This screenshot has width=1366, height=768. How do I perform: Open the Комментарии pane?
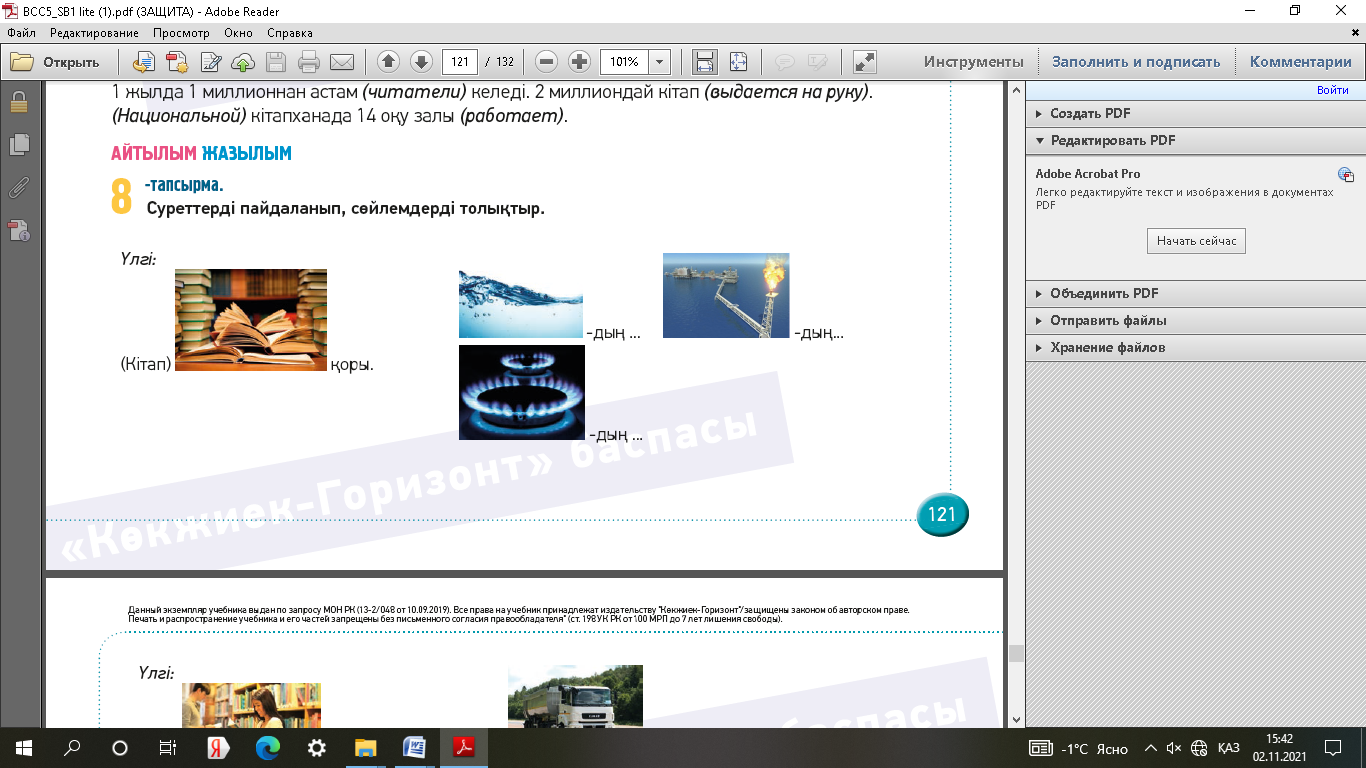pyautogui.click(x=1301, y=62)
